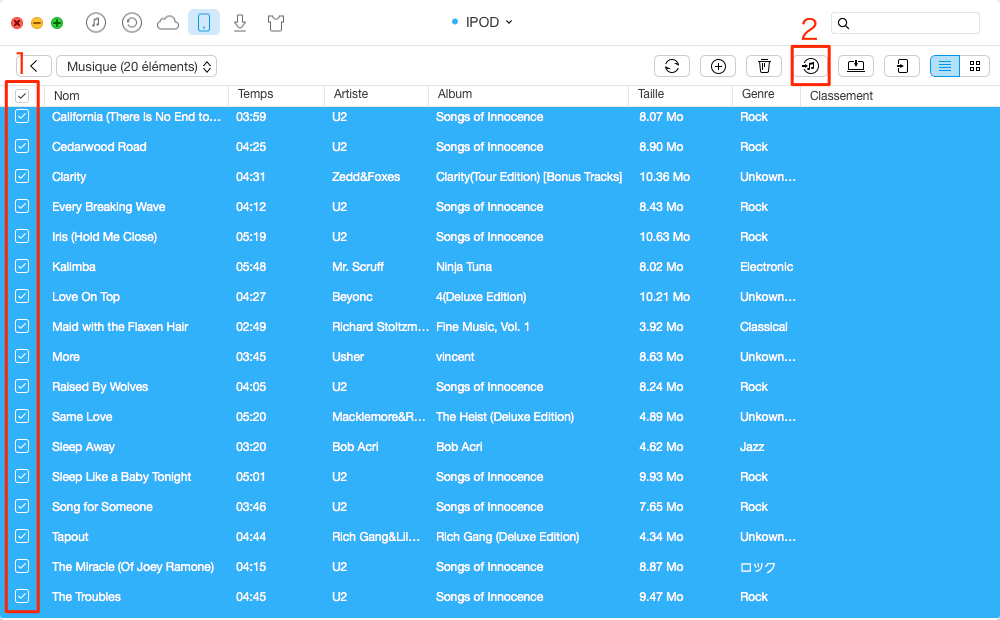Select the song Sleep Like a Baby Tonight
1000x620 pixels.
pyautogui.click(x=122, y=476)
